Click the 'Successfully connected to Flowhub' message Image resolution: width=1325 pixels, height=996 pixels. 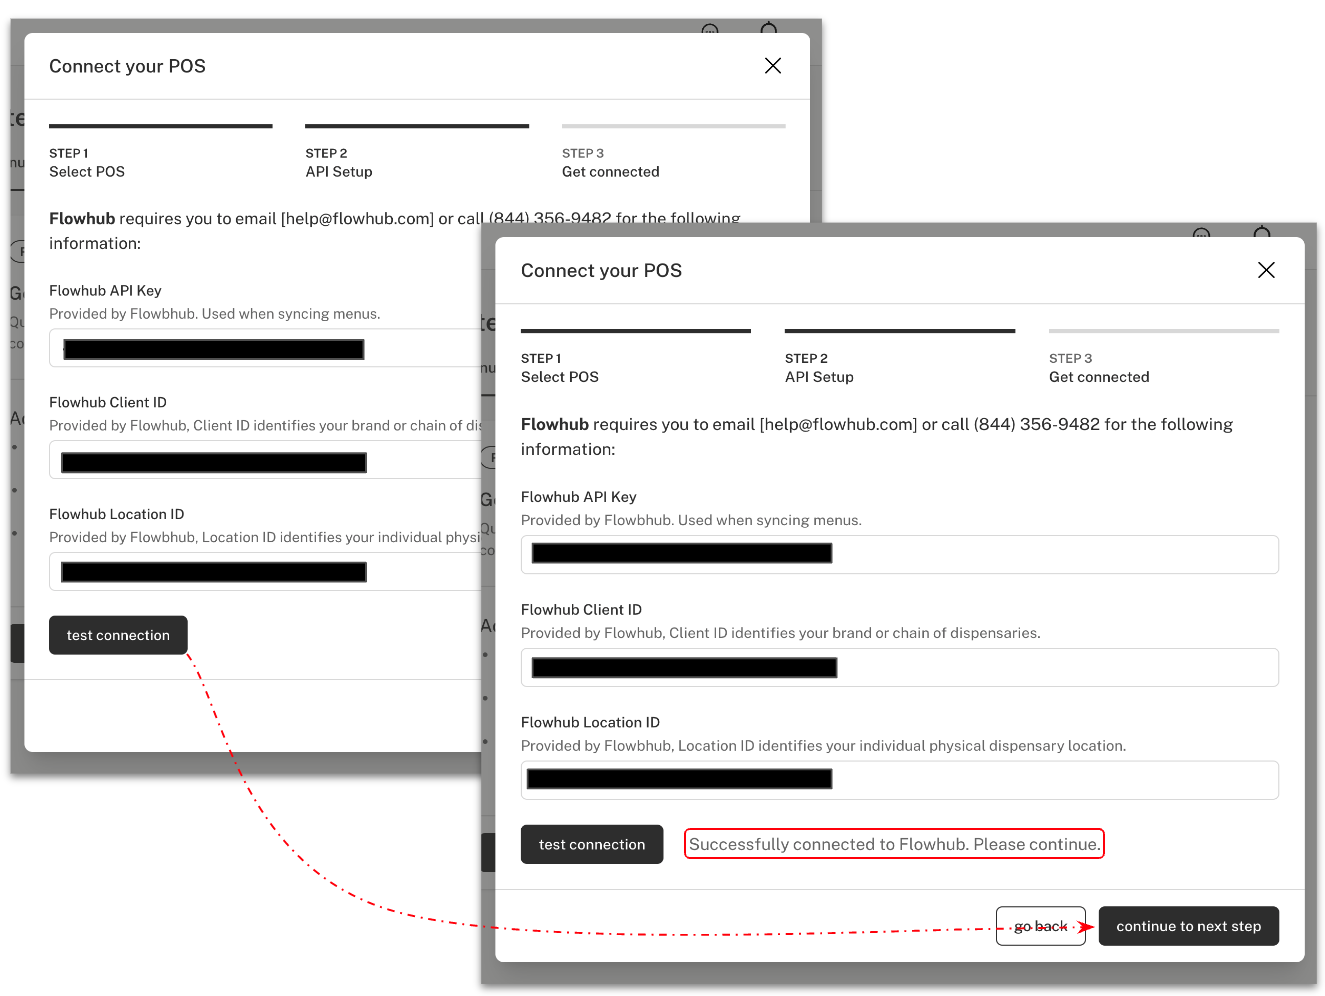pyautogui.click(x=894, y=844)
